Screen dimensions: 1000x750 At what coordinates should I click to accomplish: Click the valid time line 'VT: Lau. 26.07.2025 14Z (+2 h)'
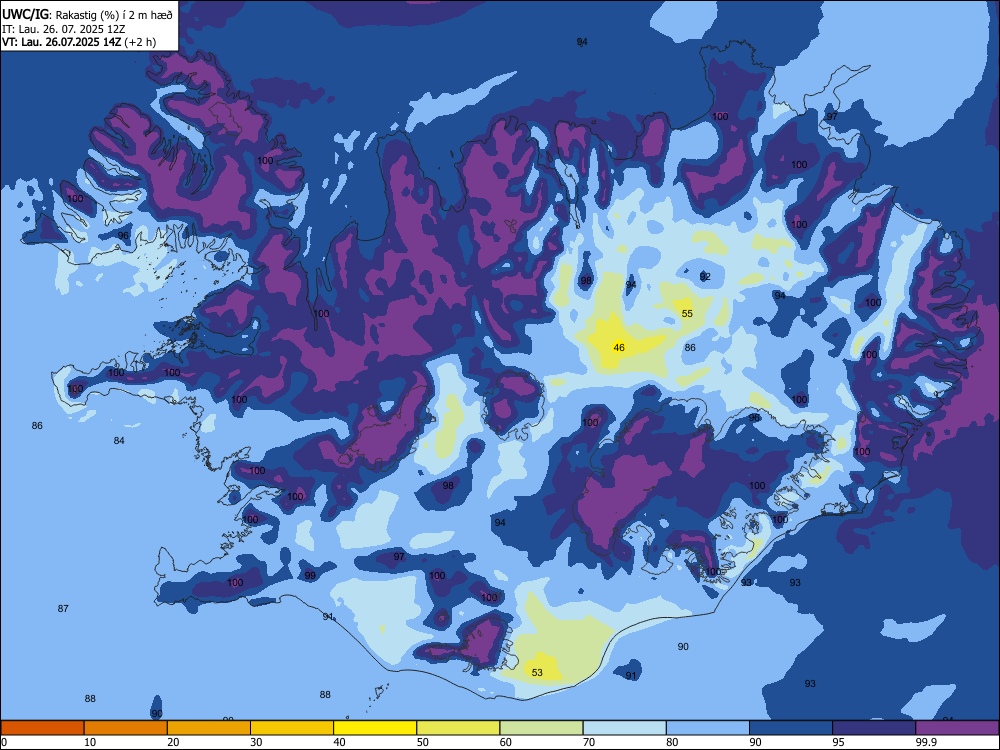pyautogui.click(x=79, y=42)
